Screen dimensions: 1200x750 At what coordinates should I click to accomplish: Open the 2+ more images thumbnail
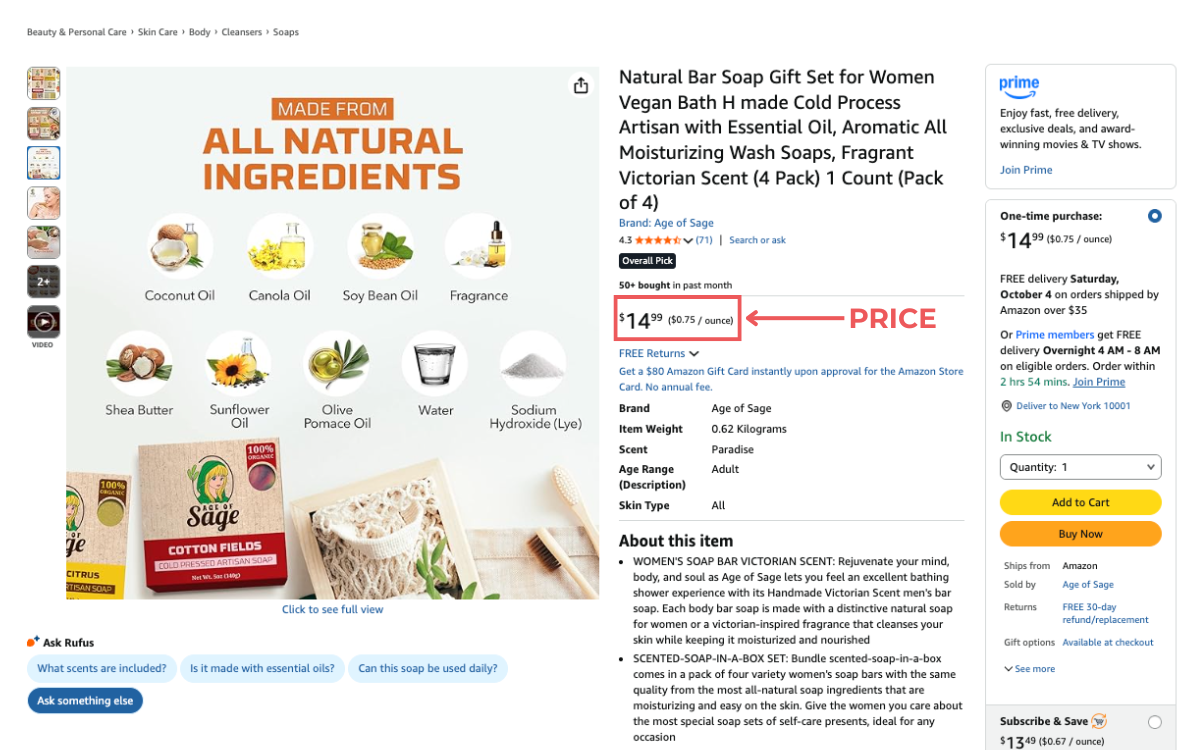44,282
